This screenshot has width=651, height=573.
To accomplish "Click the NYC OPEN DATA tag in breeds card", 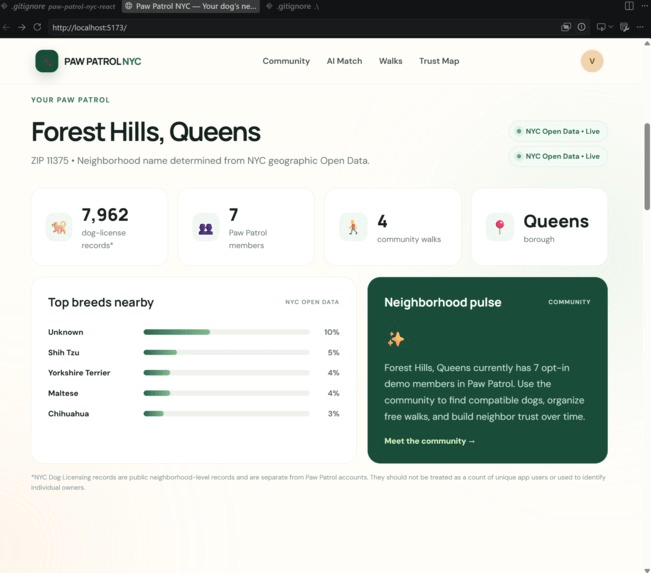I will pos(312,302).
